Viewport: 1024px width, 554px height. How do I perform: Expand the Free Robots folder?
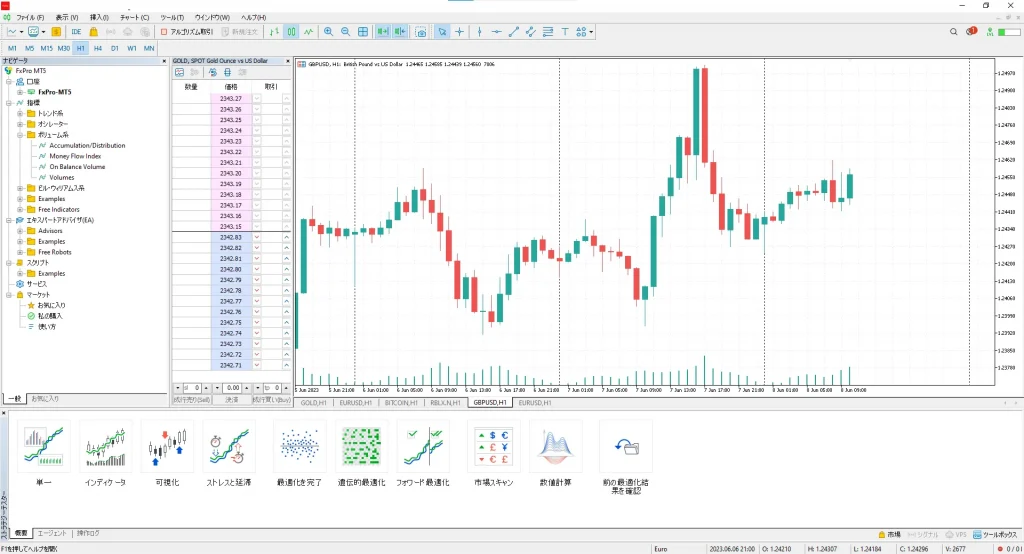[x=20, y=252]
